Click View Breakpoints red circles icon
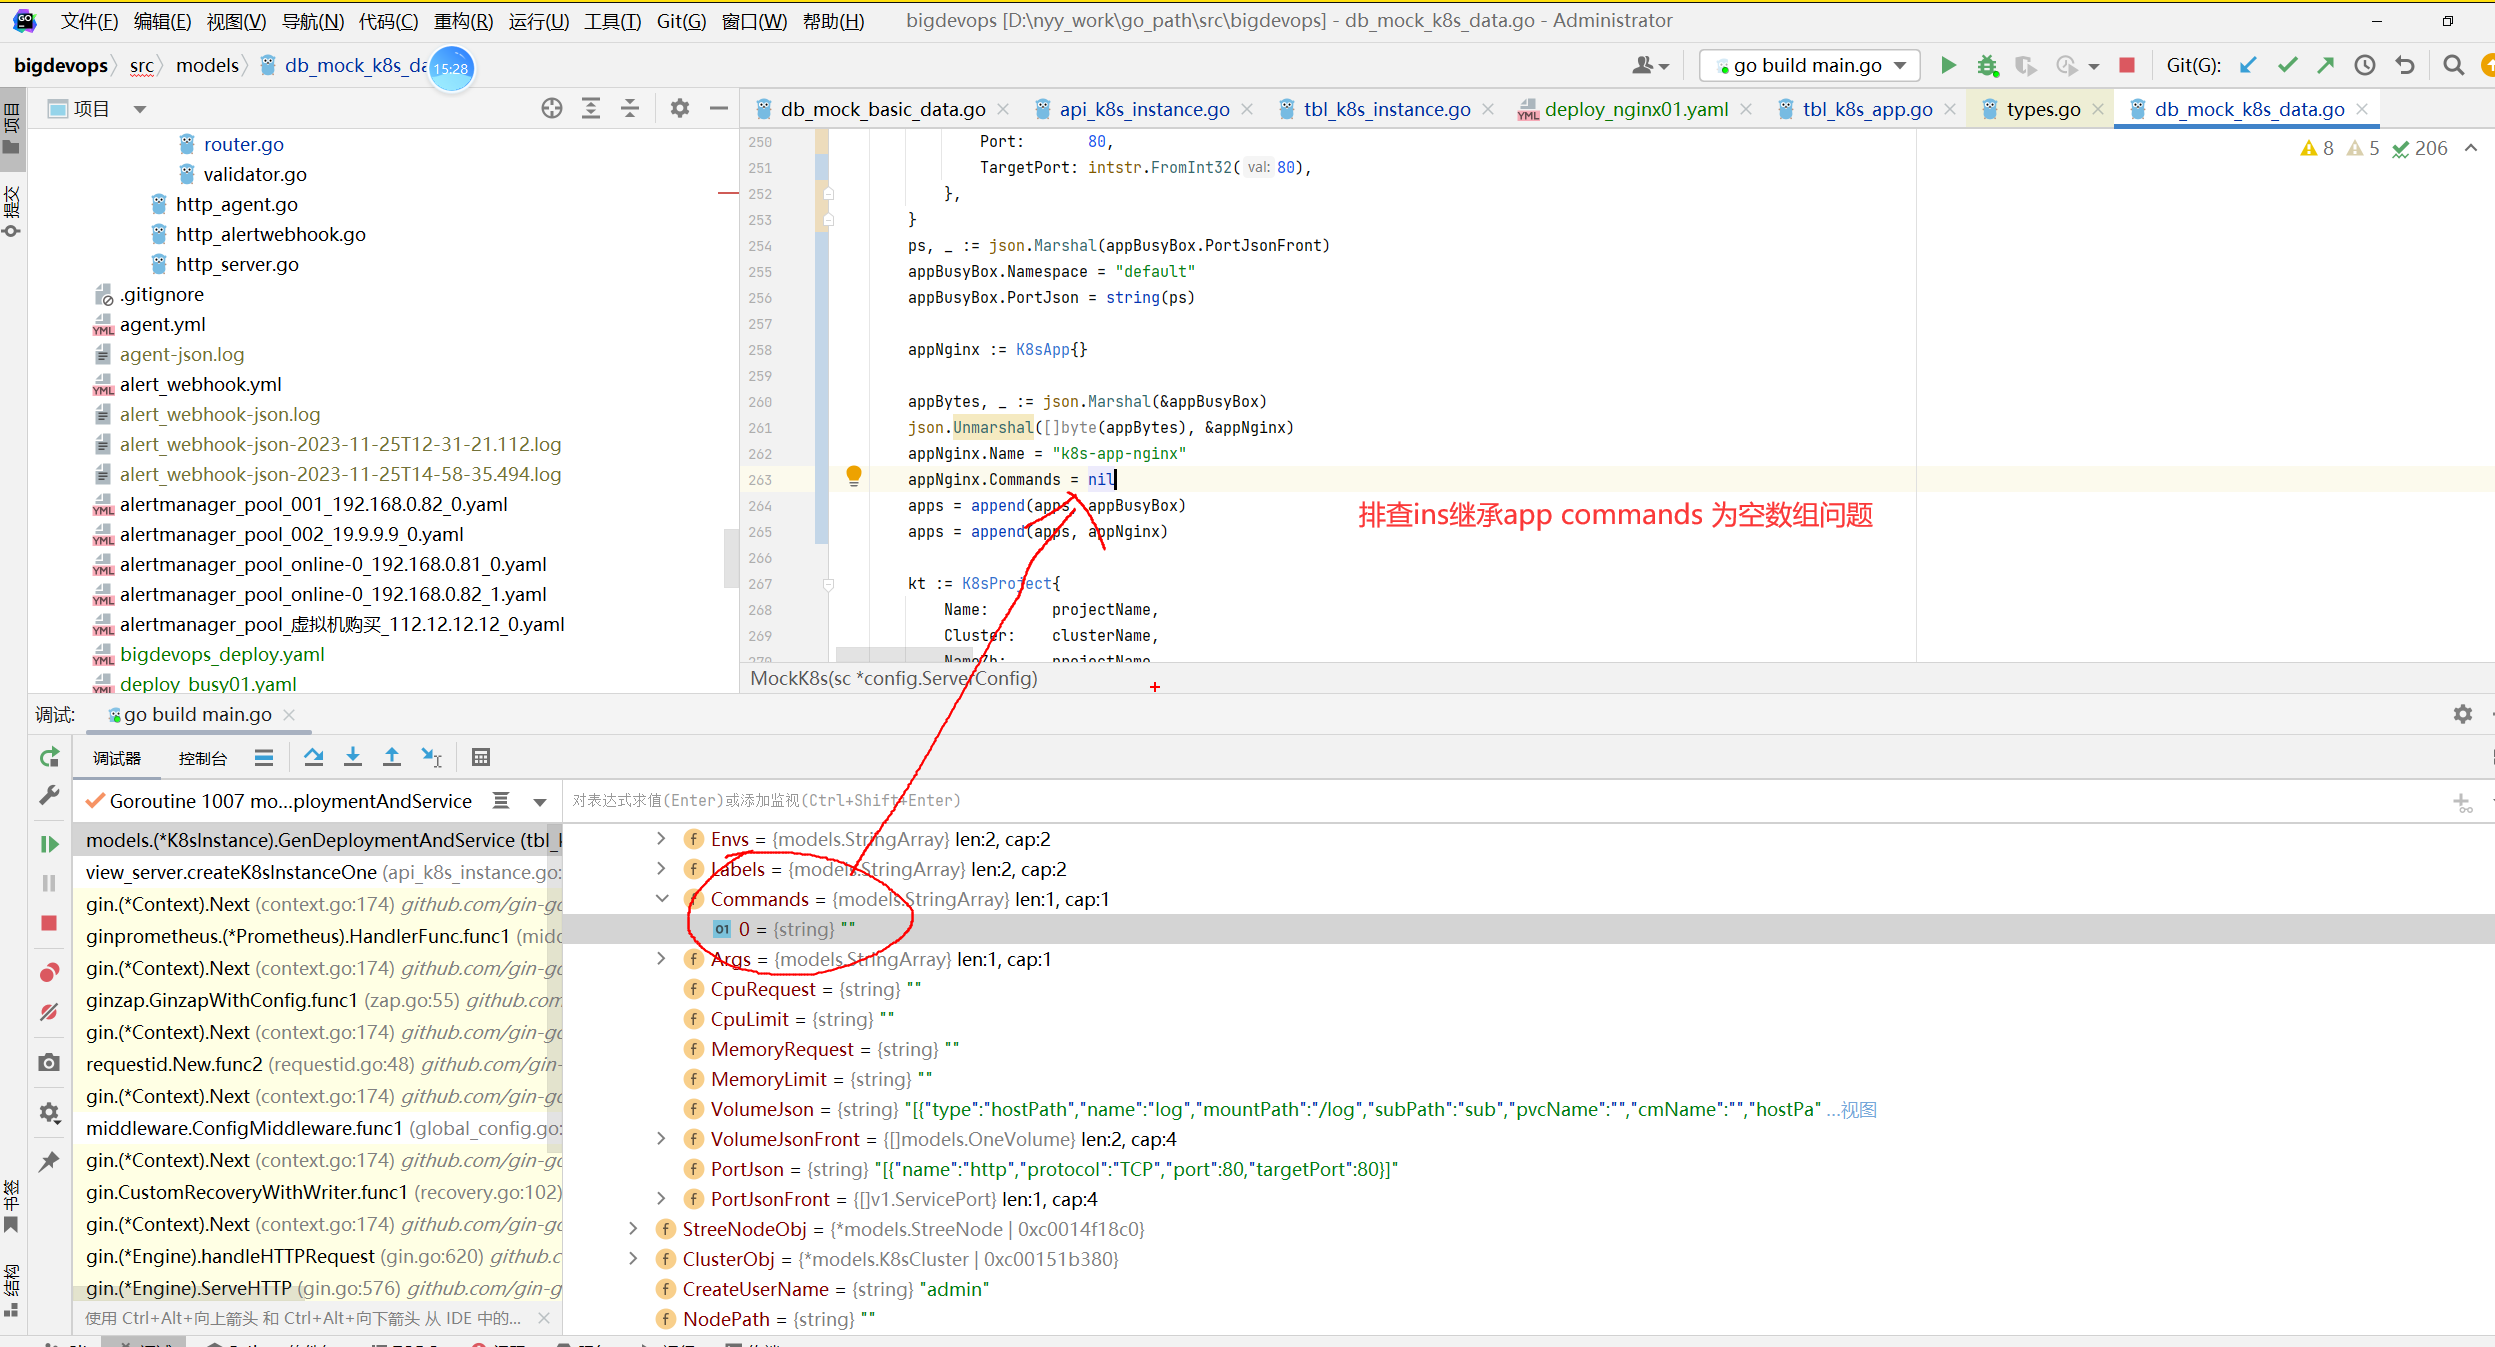Screen dimensions: 2495x1347 pyautogui.click(x=49, y=973)
